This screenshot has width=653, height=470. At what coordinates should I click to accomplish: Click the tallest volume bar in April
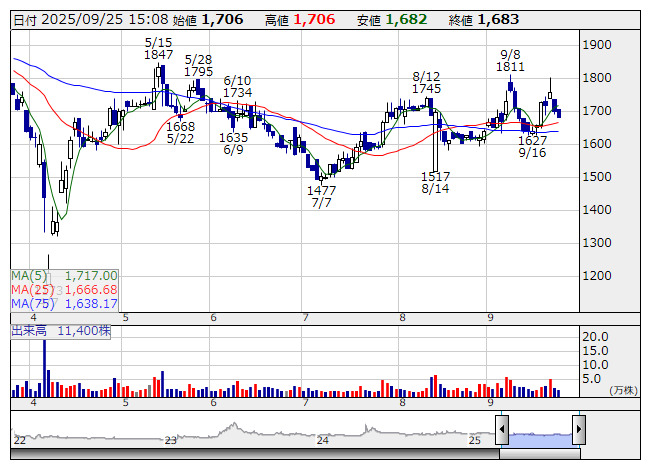44,368
